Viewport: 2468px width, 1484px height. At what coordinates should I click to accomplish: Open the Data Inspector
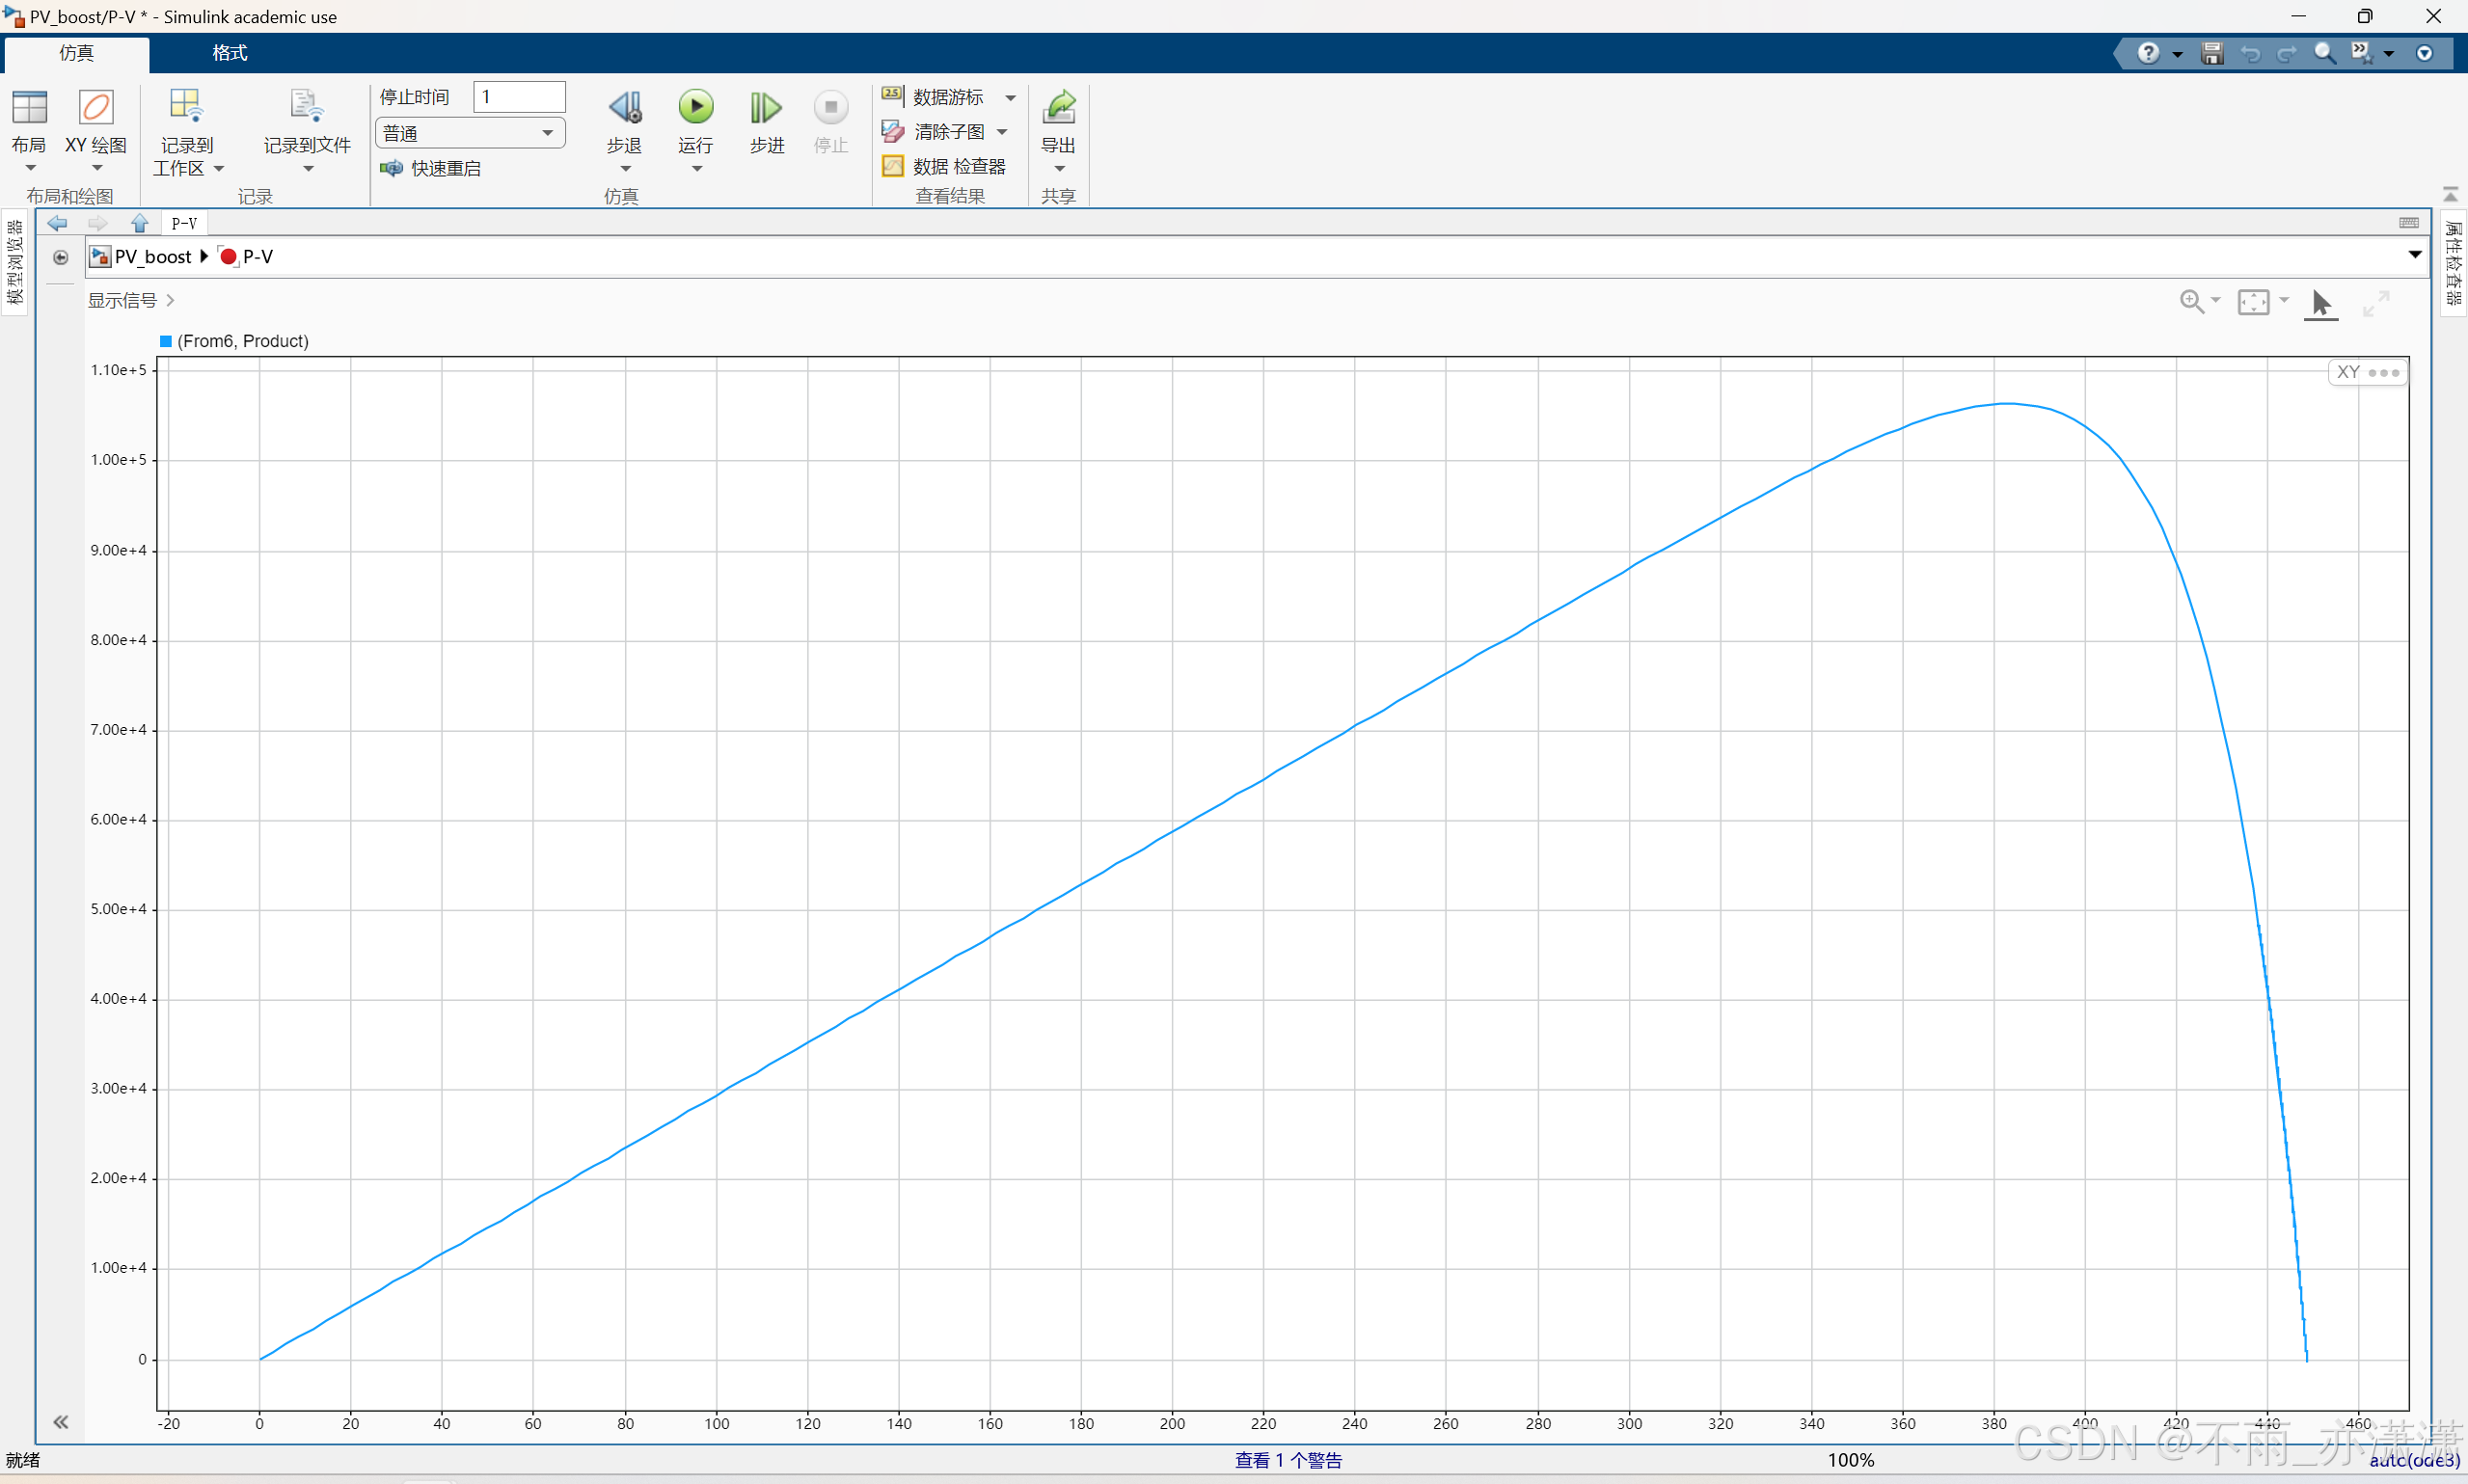click(945, 166)
